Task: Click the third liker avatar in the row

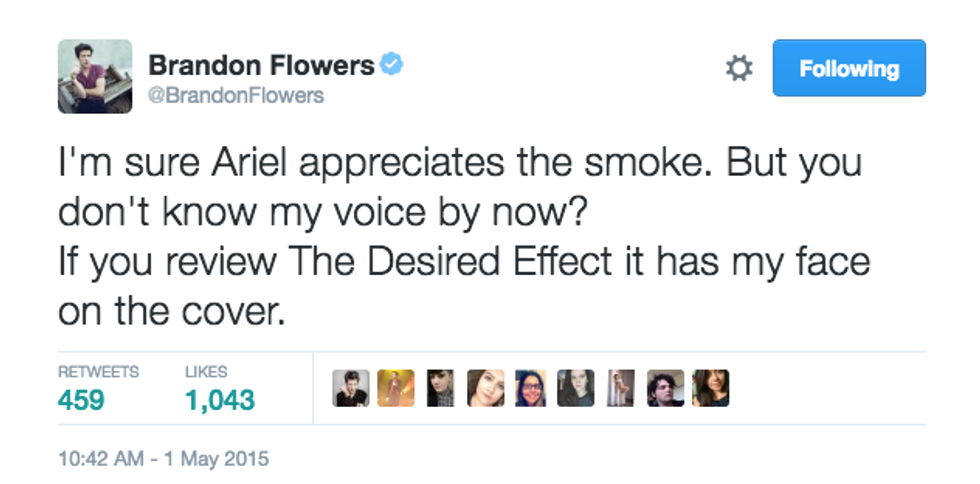Action: coord(440,388)
